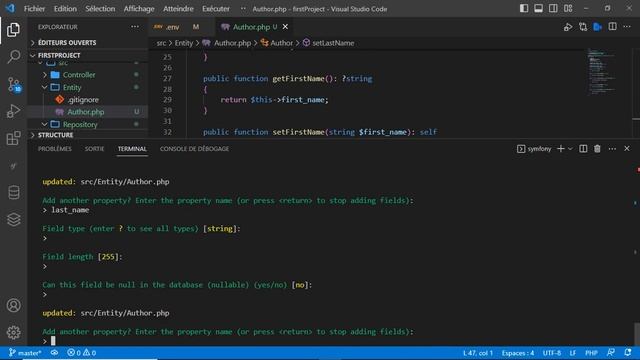
Task: Open terminal launch profile dropdown arrow
Action: click(570, 149)
